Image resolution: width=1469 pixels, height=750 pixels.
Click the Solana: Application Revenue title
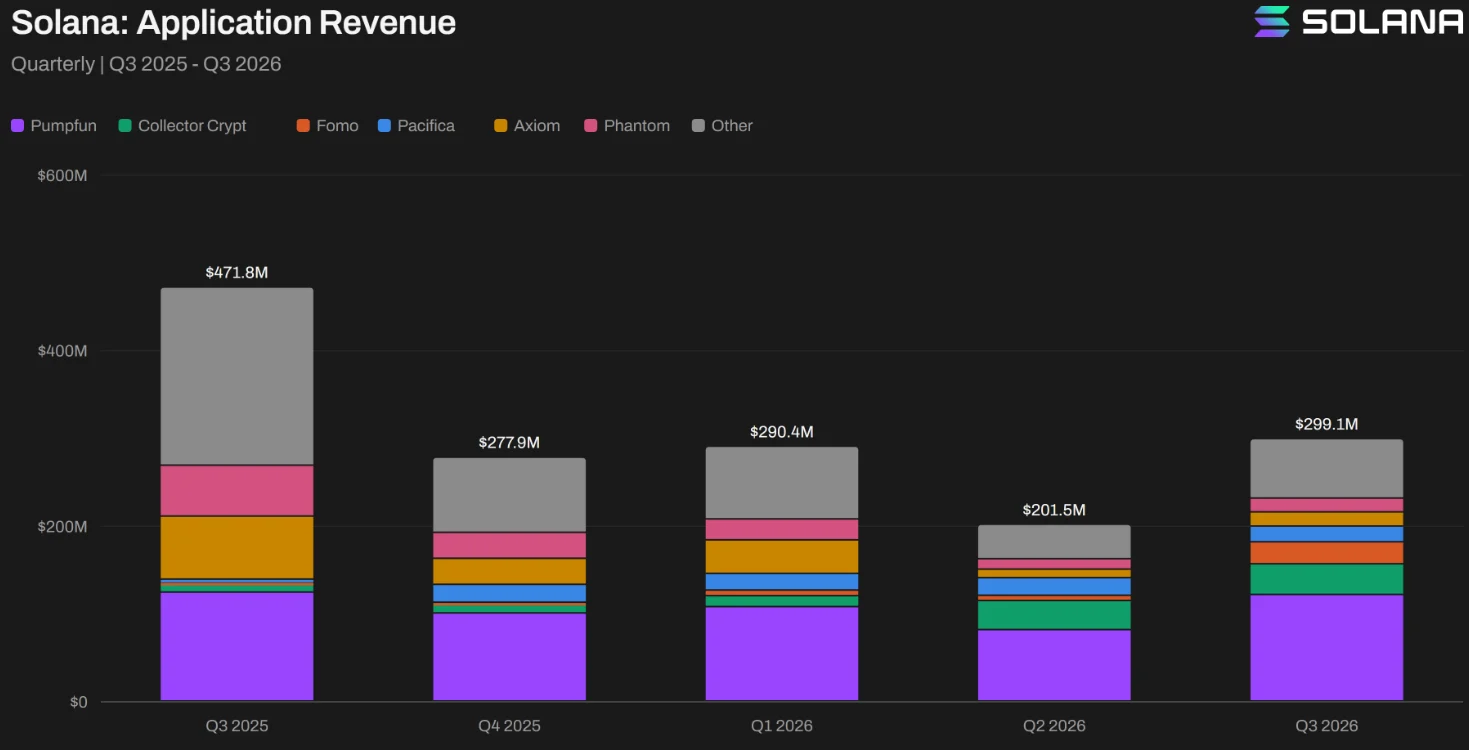[x=234, y=23]
